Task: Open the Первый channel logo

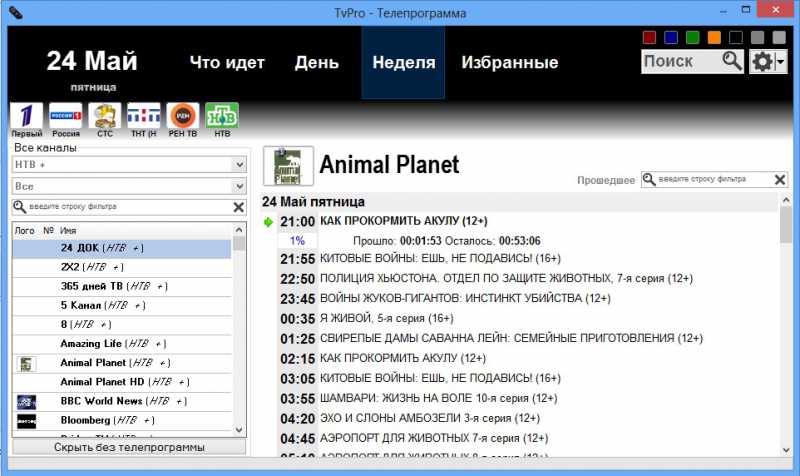Action: [27, 115]
